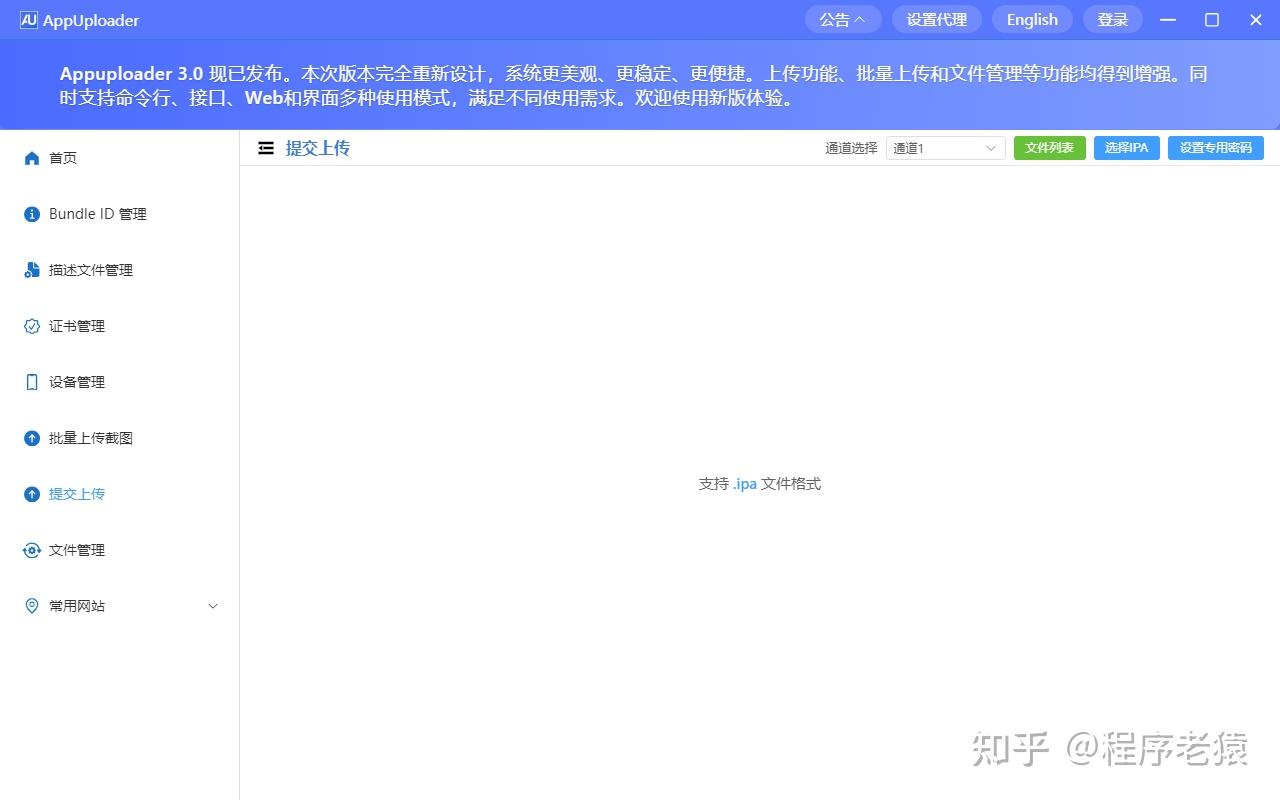Click the certificate badge icon beside 证书管理
The width and height of the screenshot is (1280, 800).
32,326
